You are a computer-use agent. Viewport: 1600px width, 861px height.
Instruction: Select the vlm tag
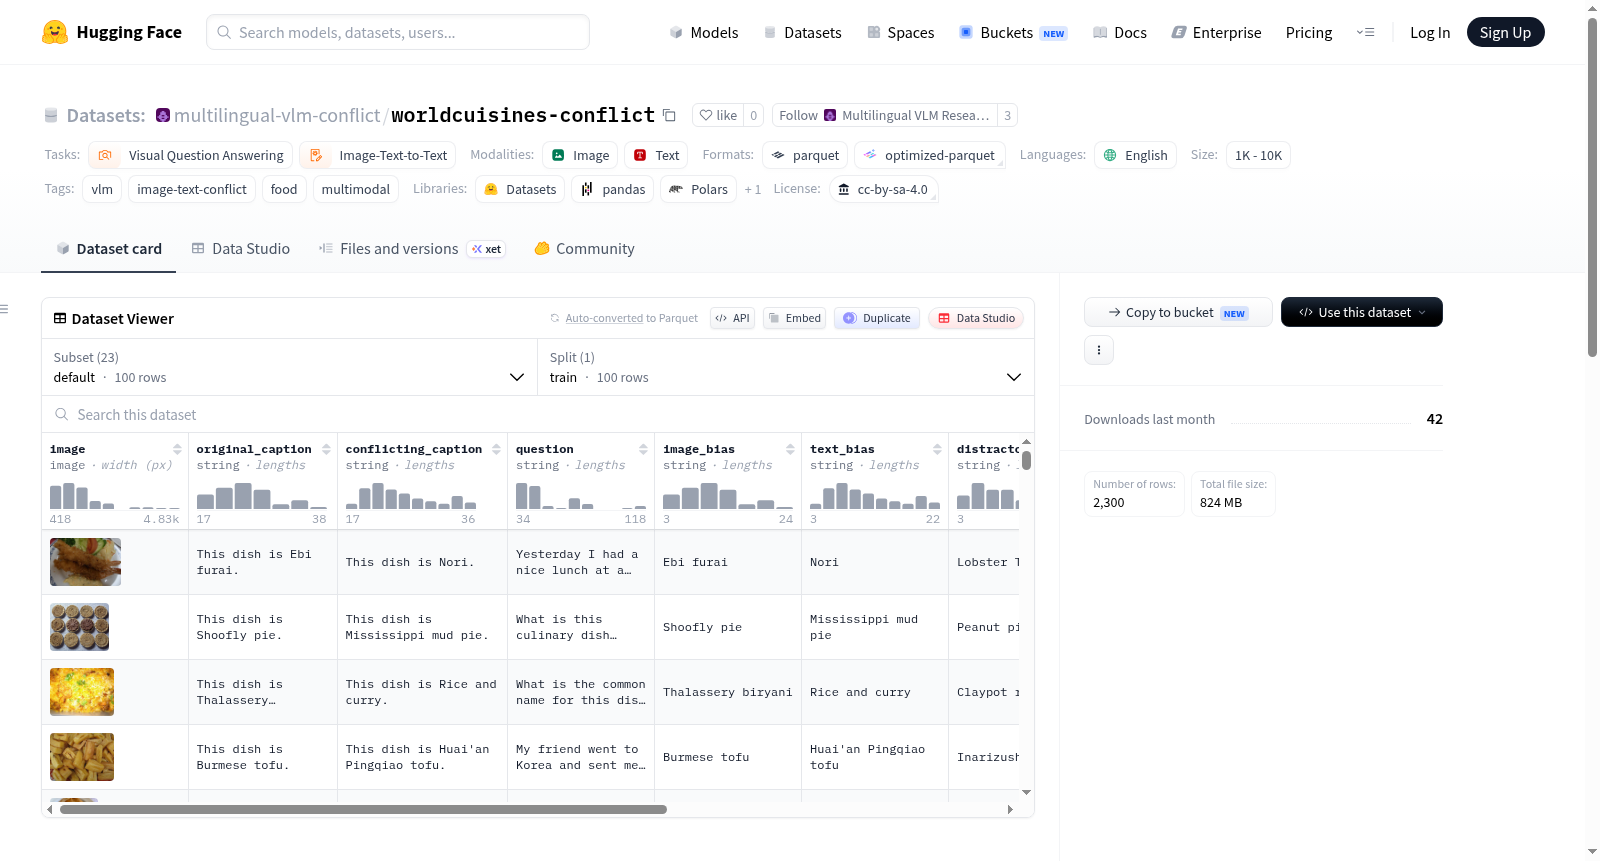tap(102, 189)
